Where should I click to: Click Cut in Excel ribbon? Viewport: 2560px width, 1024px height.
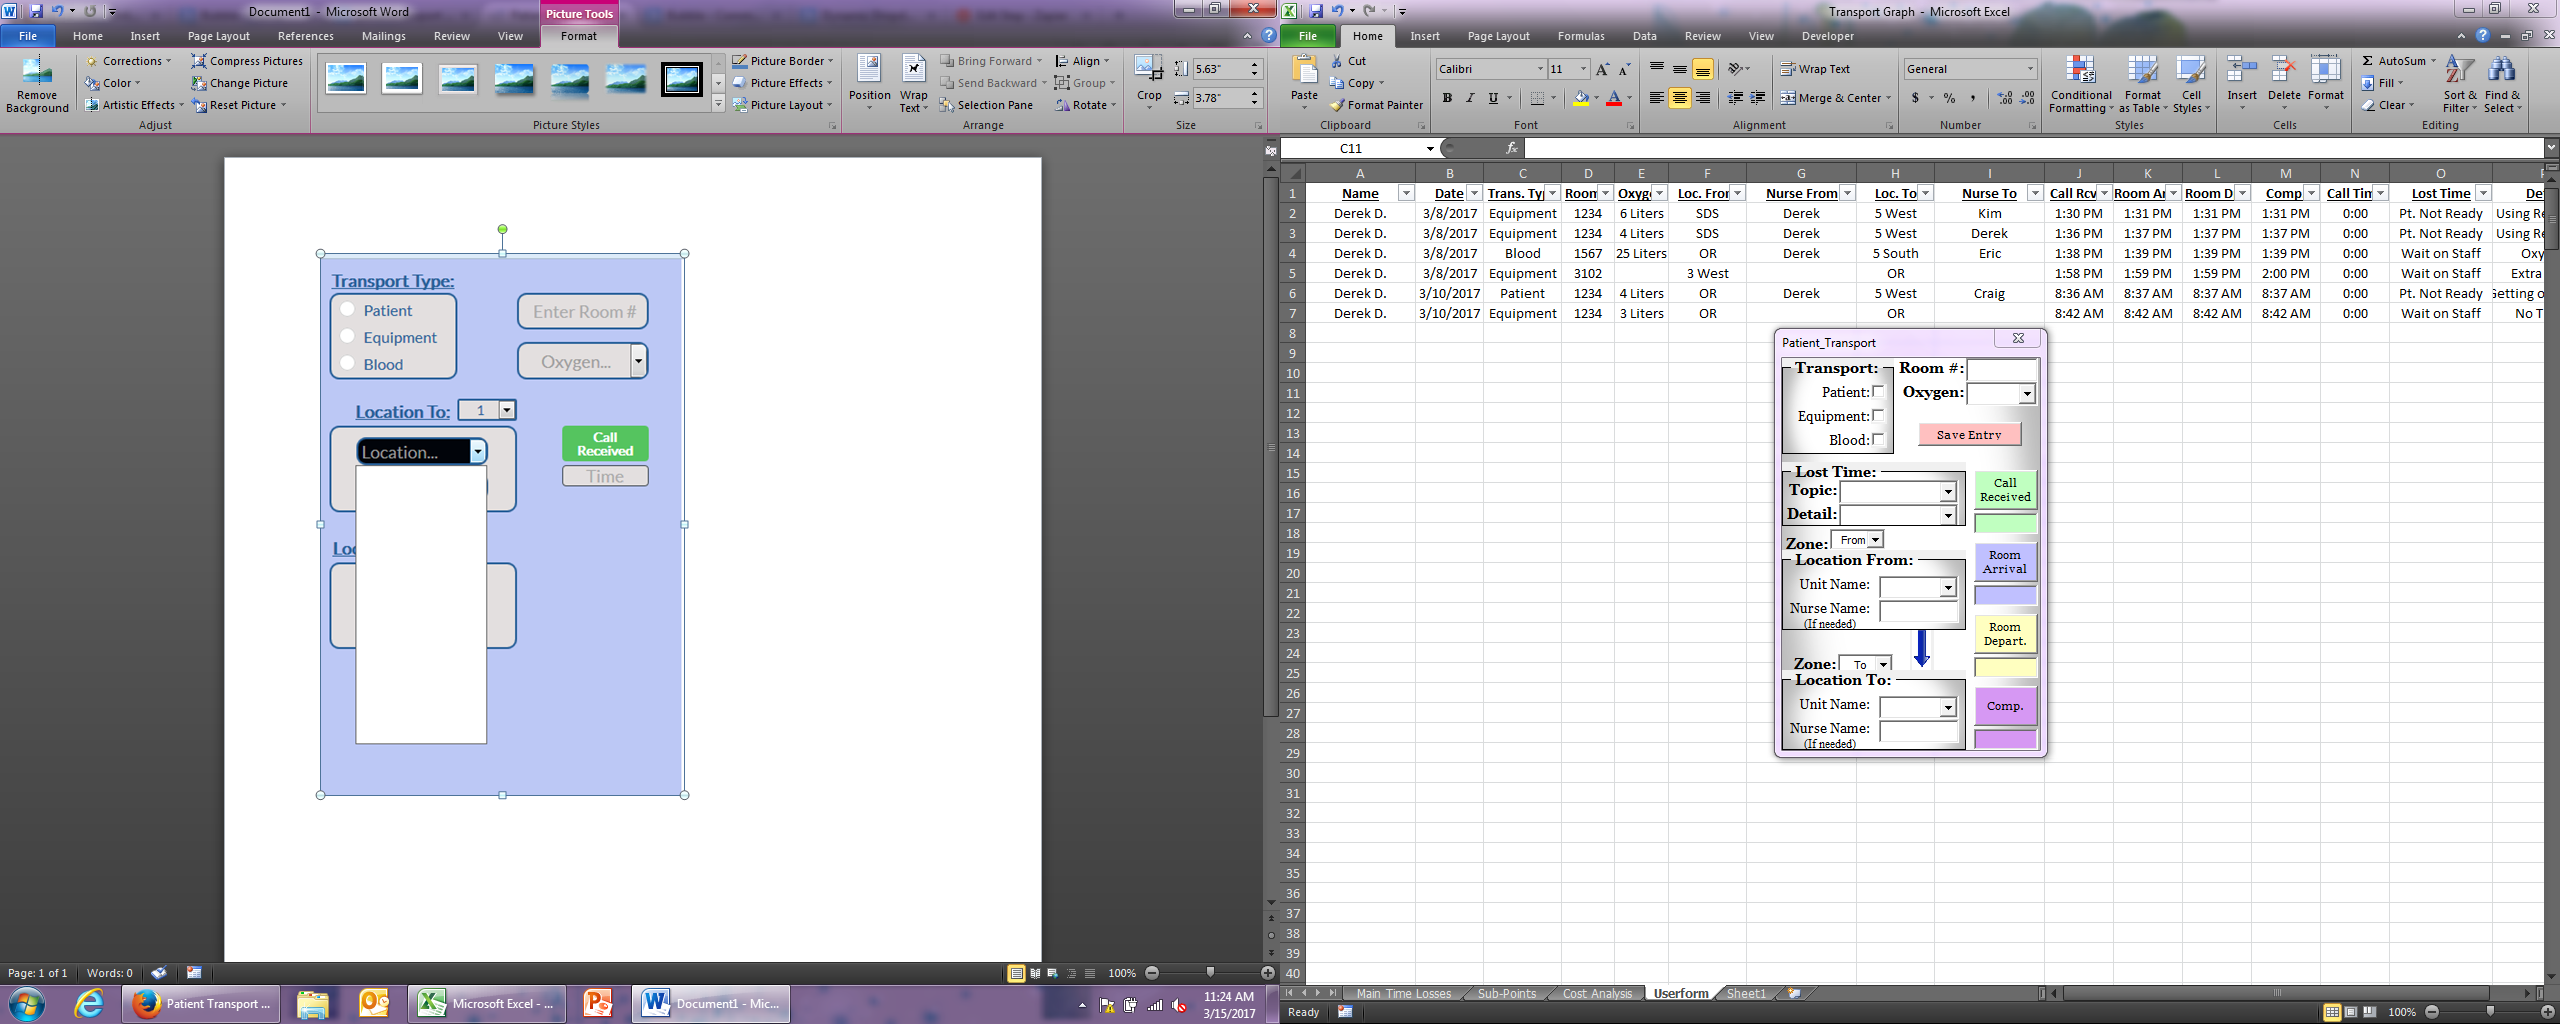click(1348, 61)
